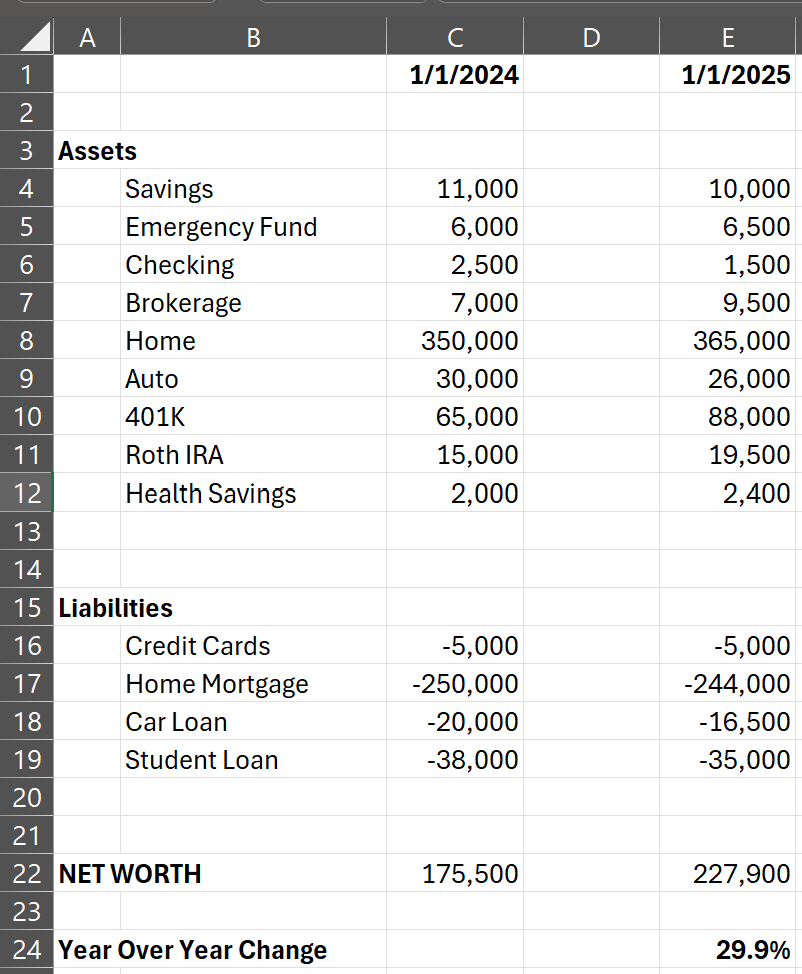Select the Liabilities heading cell
The height and width of the screenshot is (974, 802).
pos(116,608)
